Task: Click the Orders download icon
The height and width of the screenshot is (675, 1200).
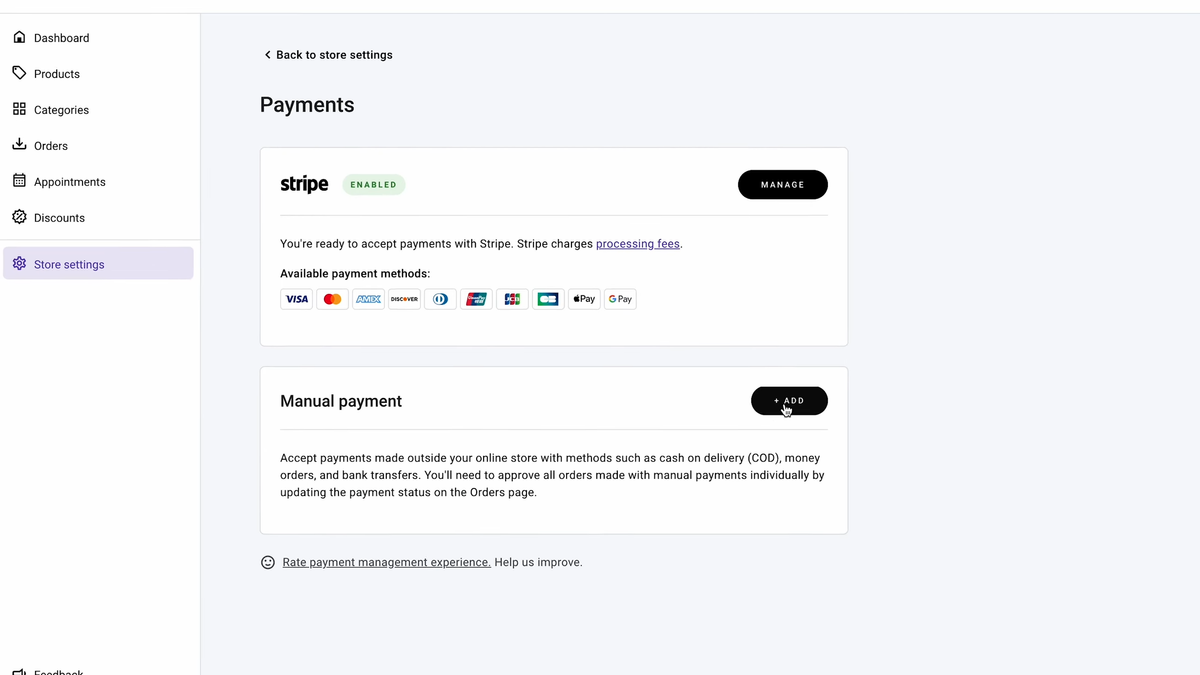Action: [19, 145]
